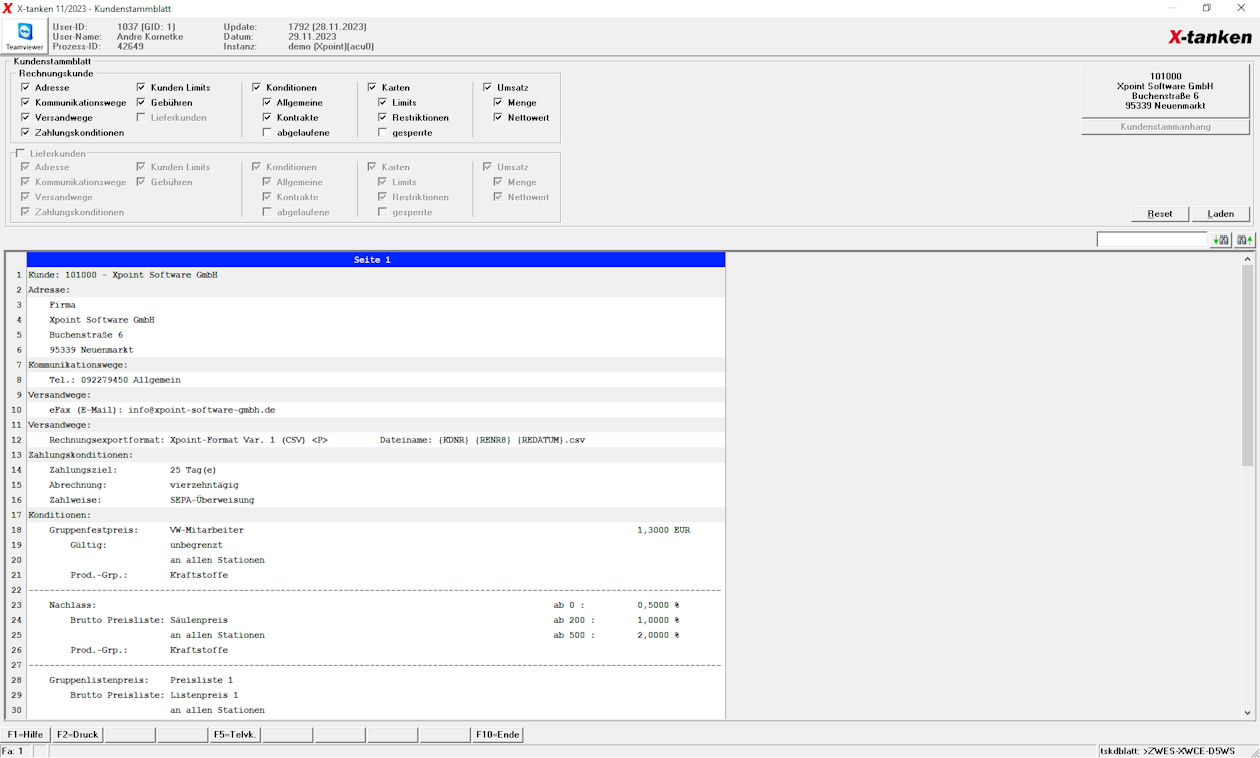
Task: Select line 'Zahlungsziel: 25 Tag(e)'
Action: pyautogui.click(x=375, y=470)
